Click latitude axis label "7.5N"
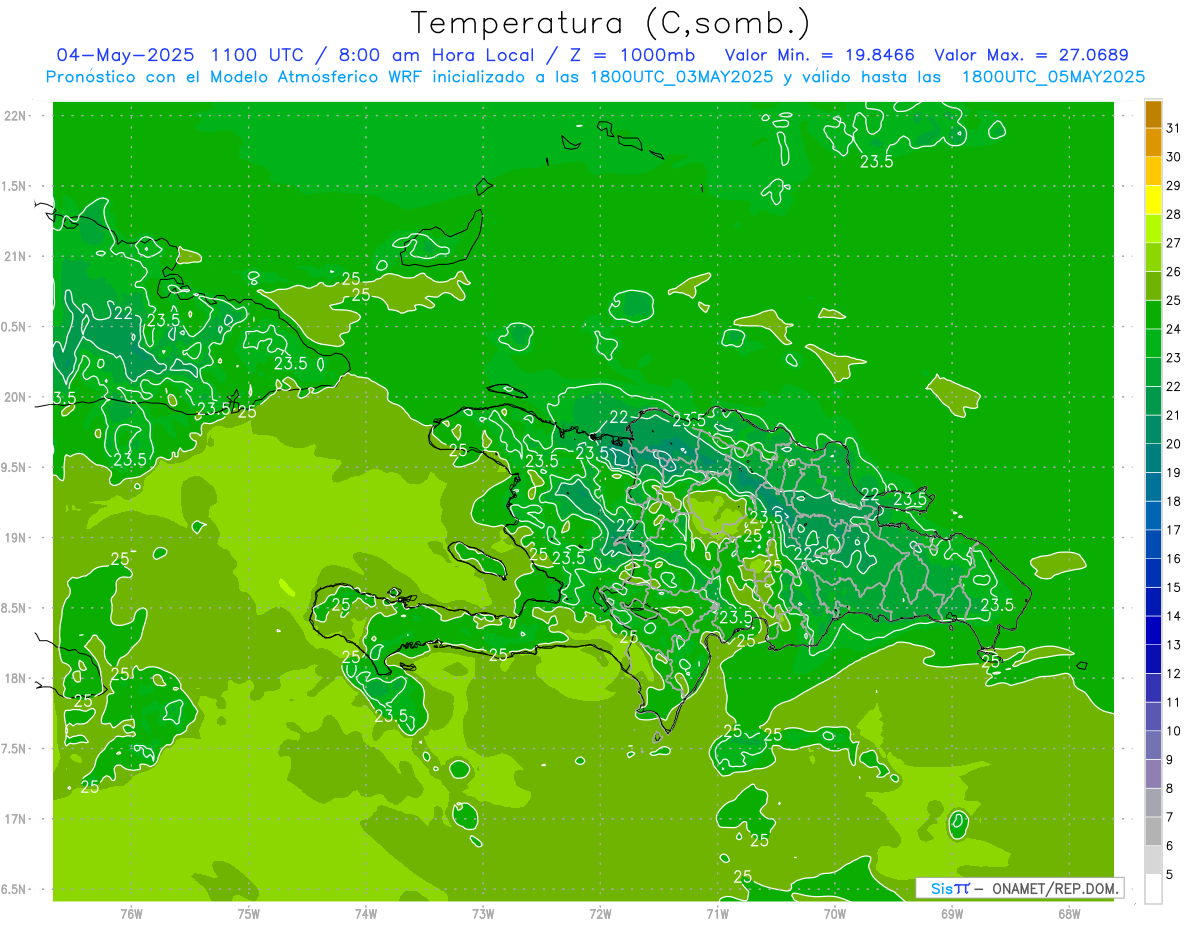The width and height of the screenshot is (1200, 927). [16, 749]
